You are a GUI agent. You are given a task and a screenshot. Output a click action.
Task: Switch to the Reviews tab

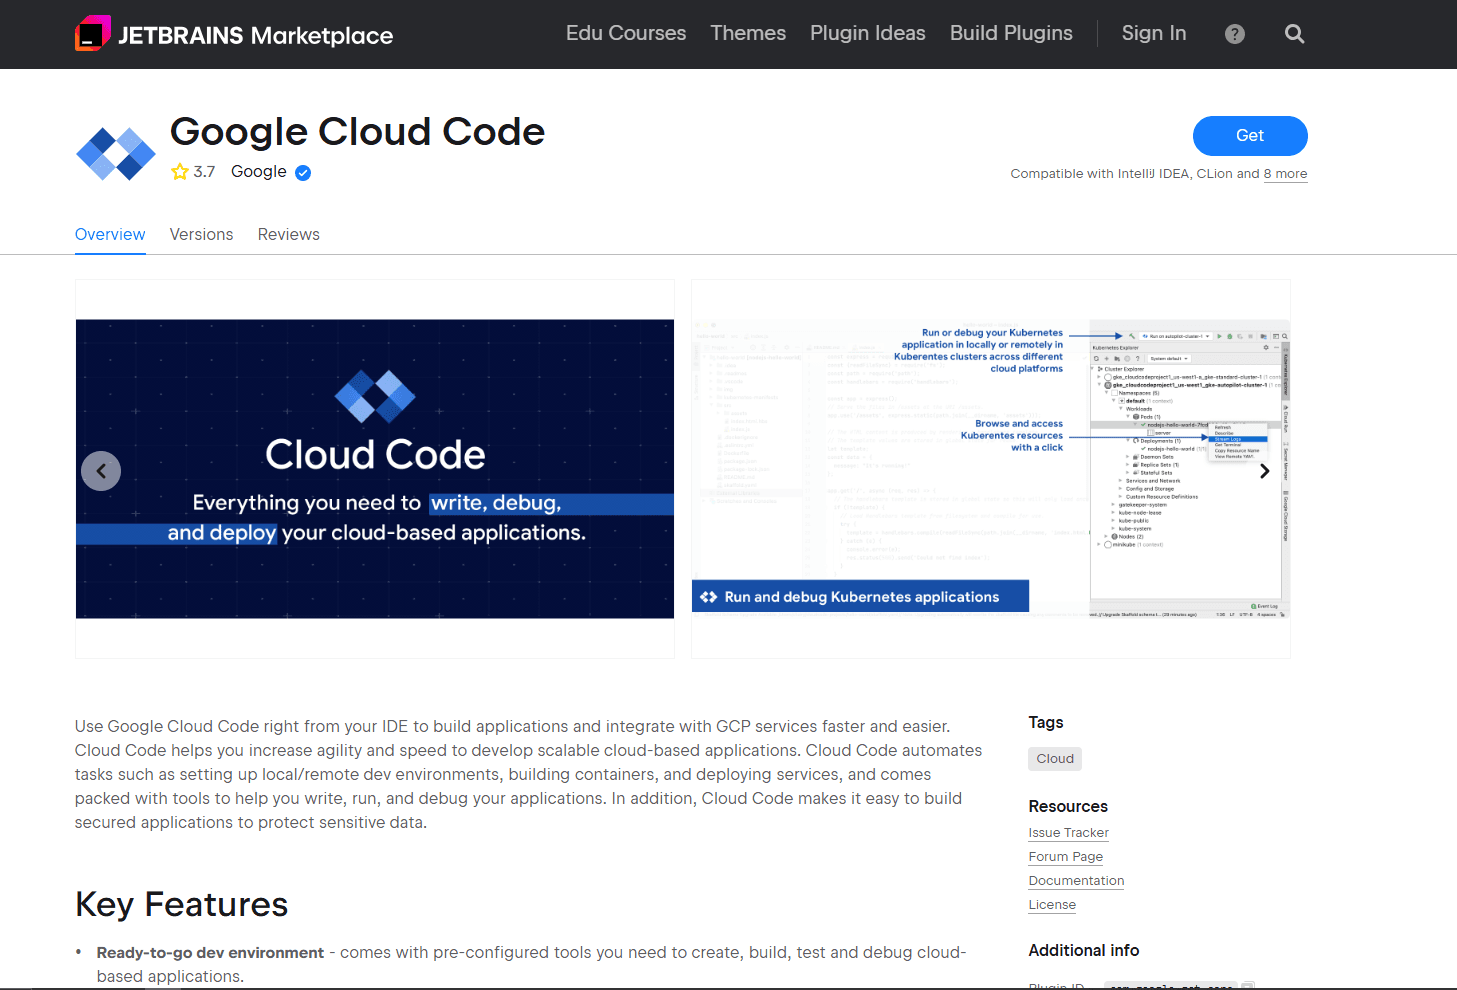click(x=289, y=234)
